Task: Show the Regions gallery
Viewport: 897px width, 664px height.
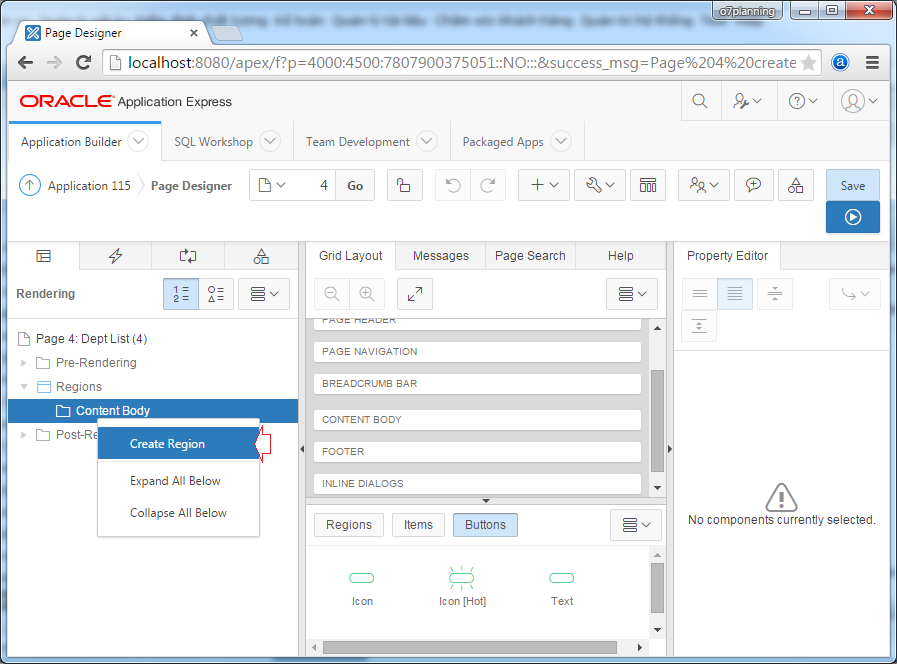Action: (349, 525)
